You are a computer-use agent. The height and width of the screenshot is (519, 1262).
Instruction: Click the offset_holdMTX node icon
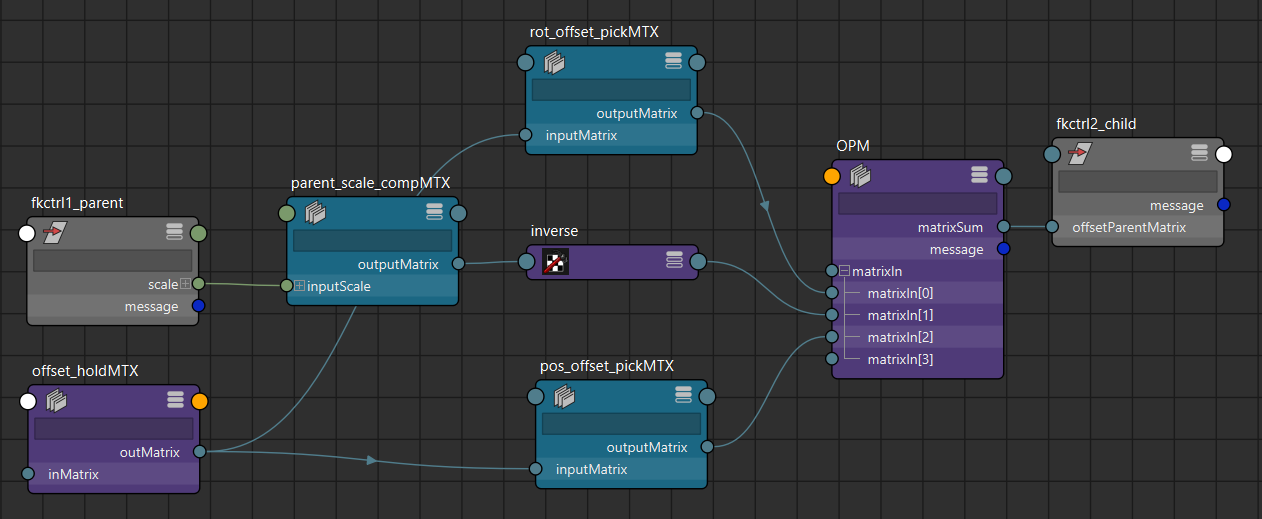57,402
